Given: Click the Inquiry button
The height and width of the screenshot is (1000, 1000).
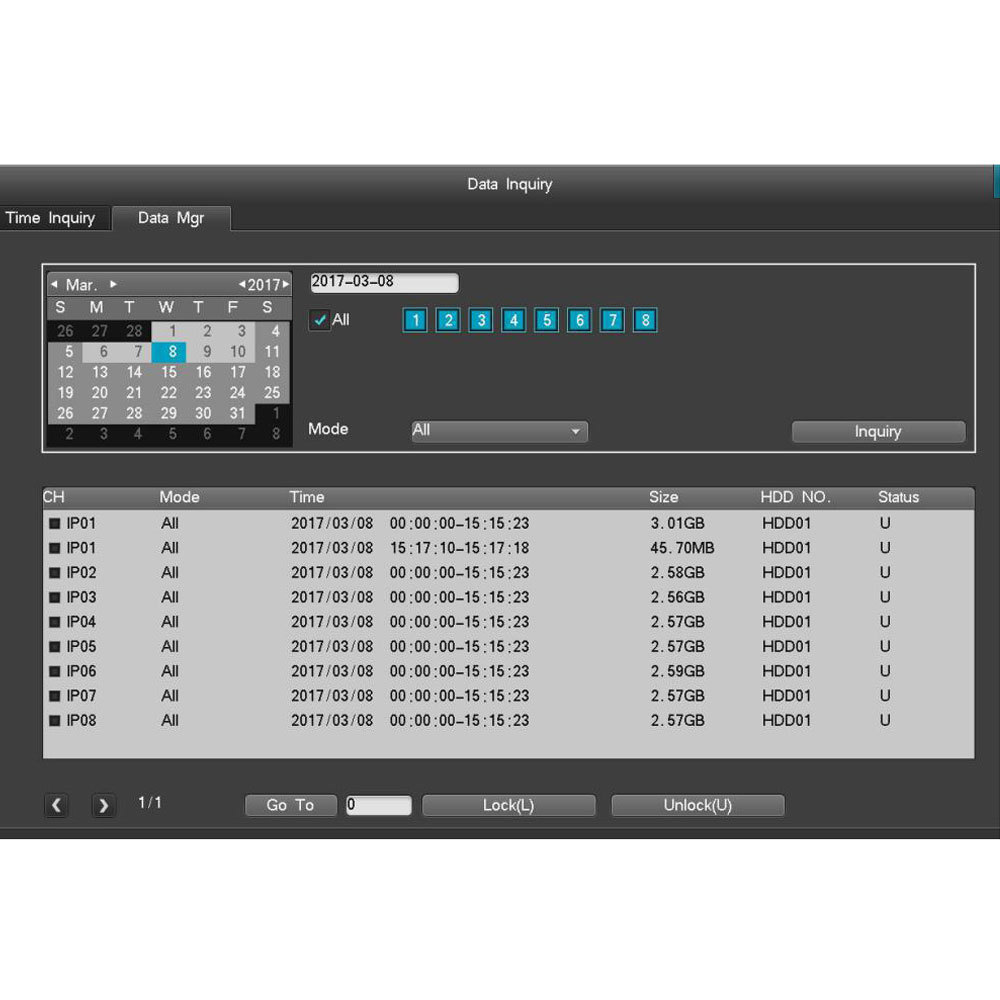Looking at the screenshot, I should 878,432.
